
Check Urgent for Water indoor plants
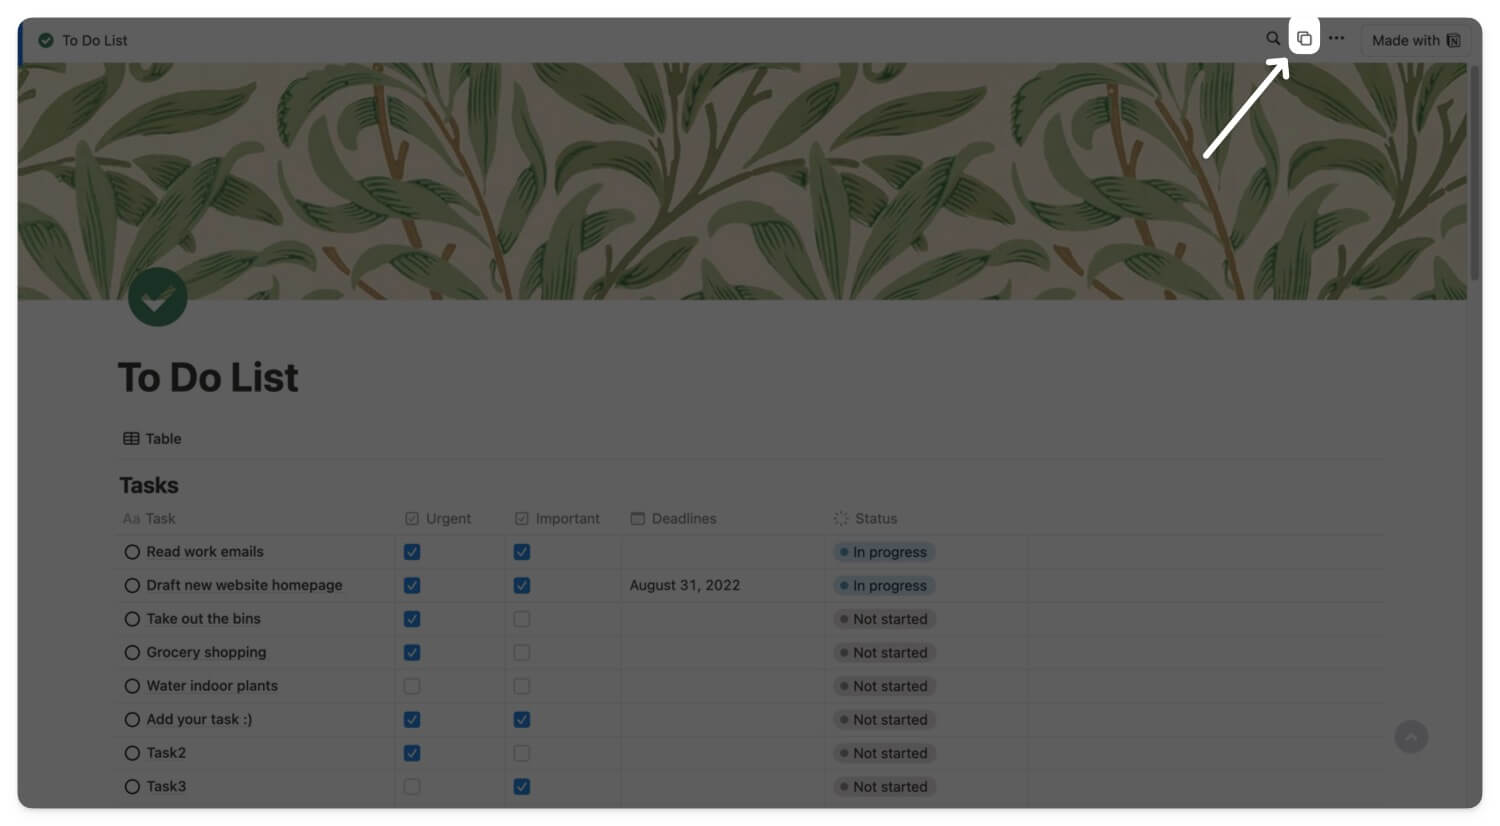[412, 686]
